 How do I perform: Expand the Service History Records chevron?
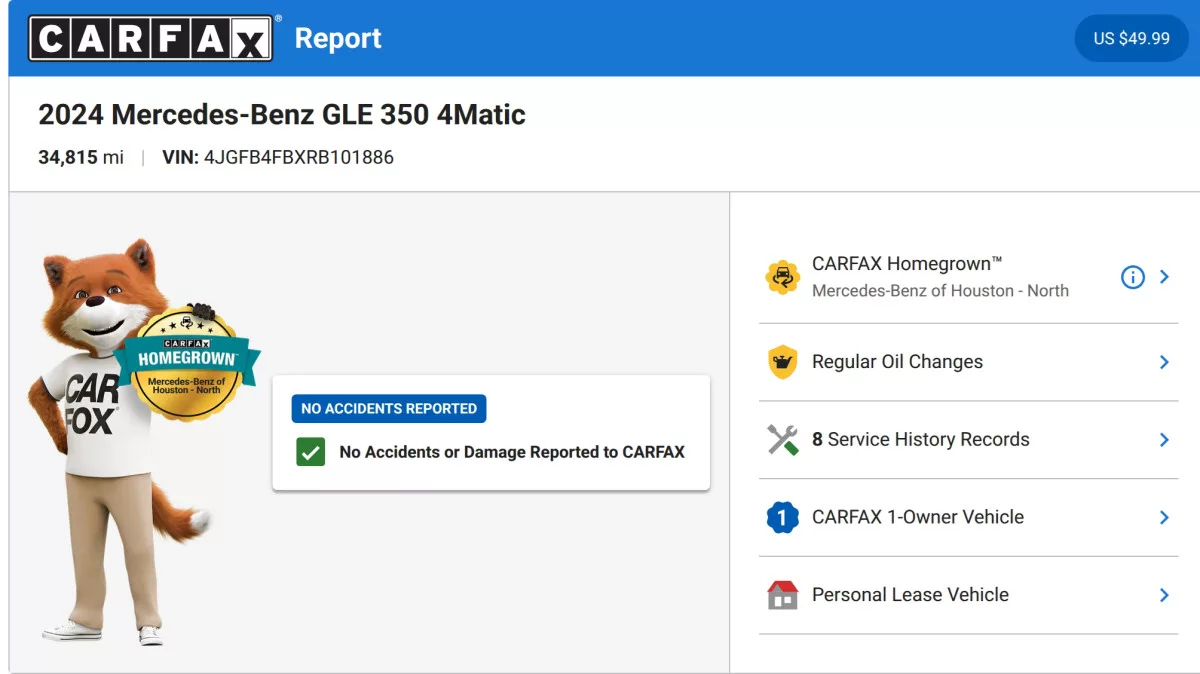[x=1164, y=439]
